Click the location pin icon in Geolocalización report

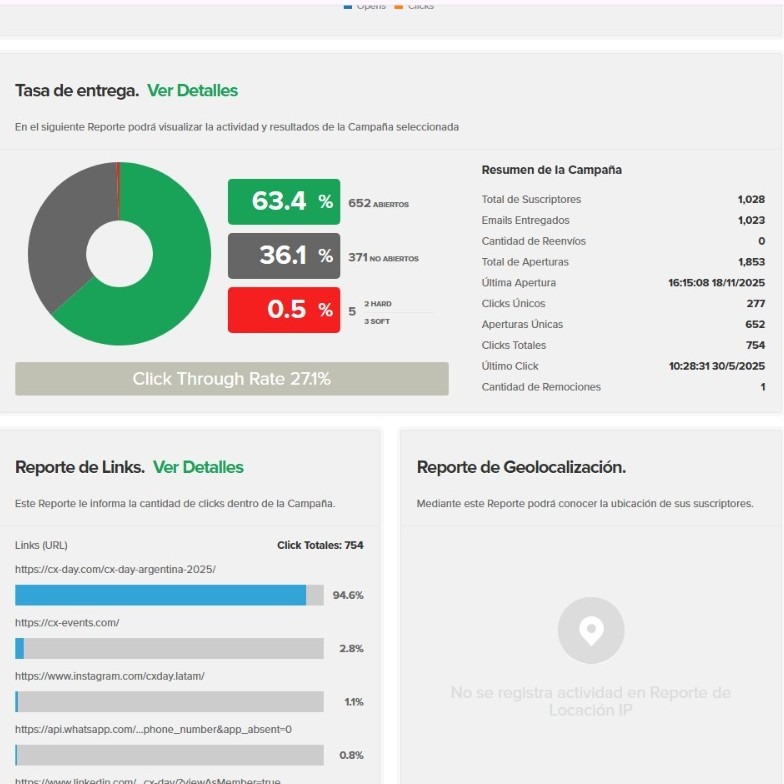pos(591,630)
